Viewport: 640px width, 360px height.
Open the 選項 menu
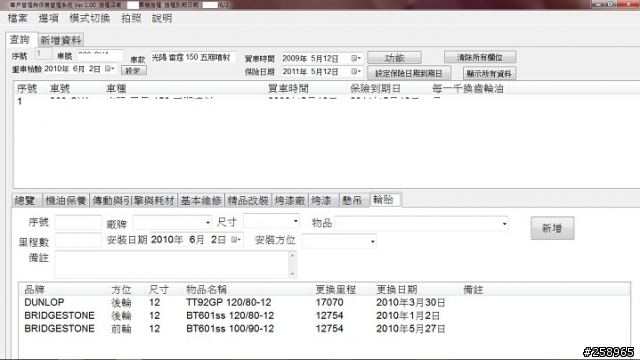(x=49, y=18)
